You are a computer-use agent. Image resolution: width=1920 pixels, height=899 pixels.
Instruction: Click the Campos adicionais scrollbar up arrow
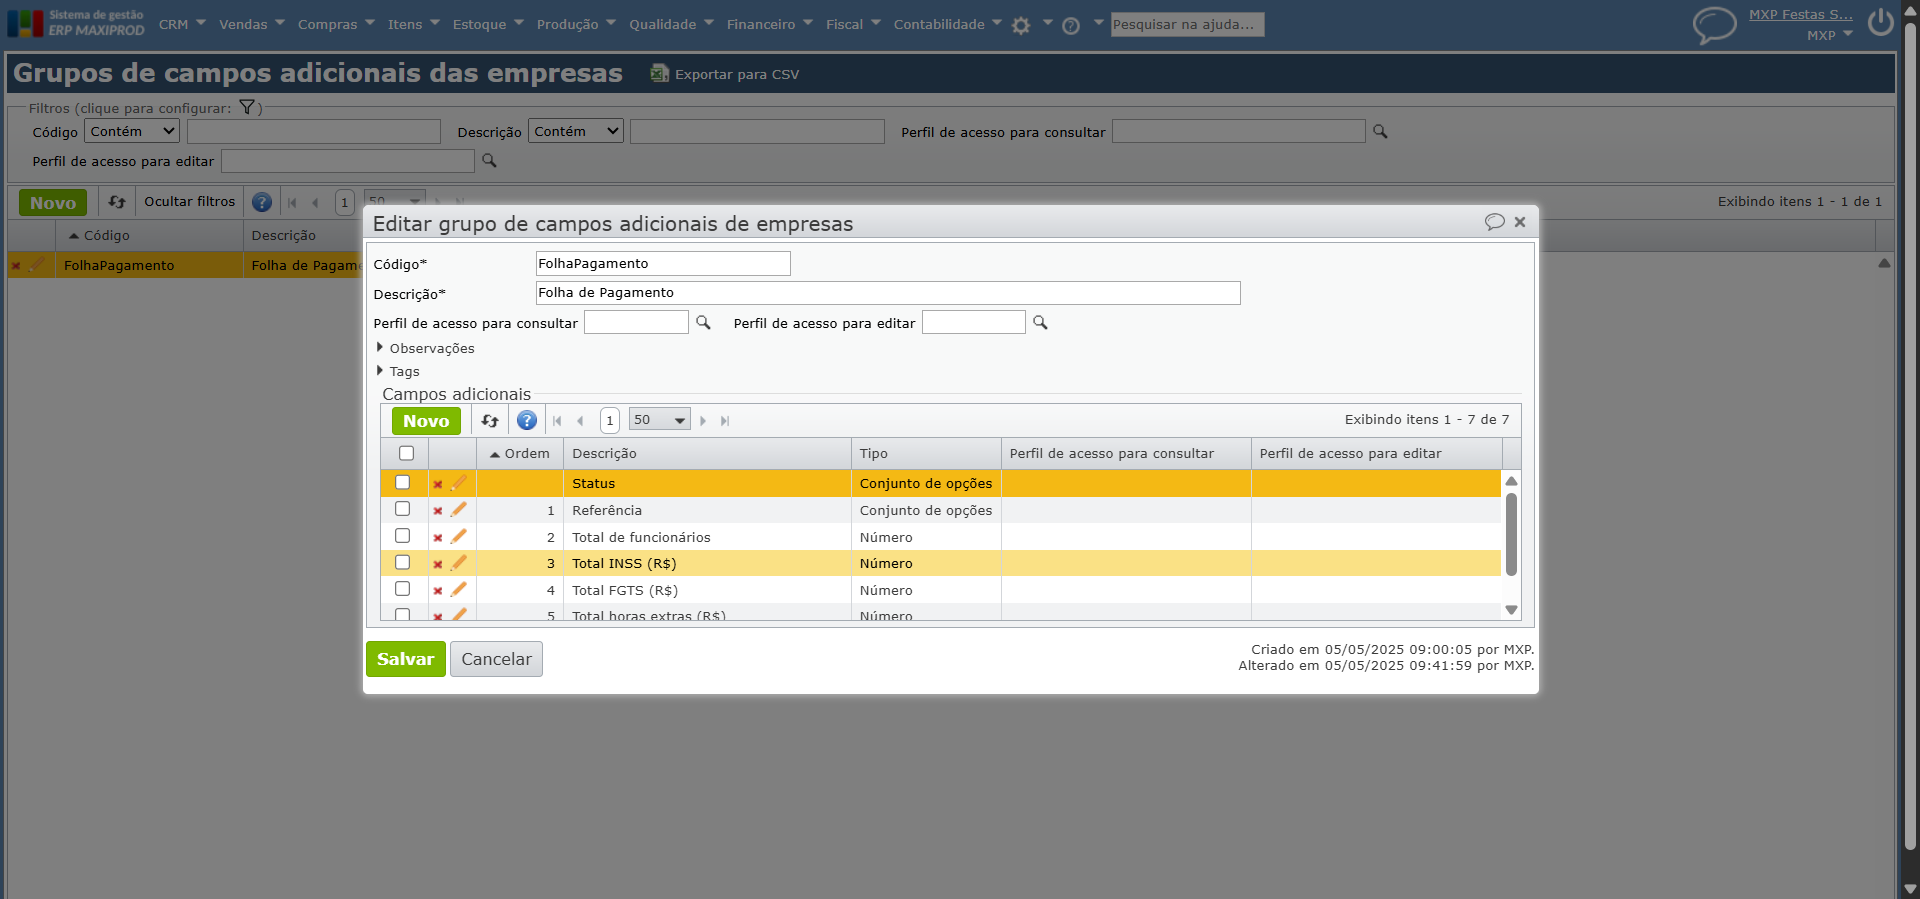[1511, 481]
